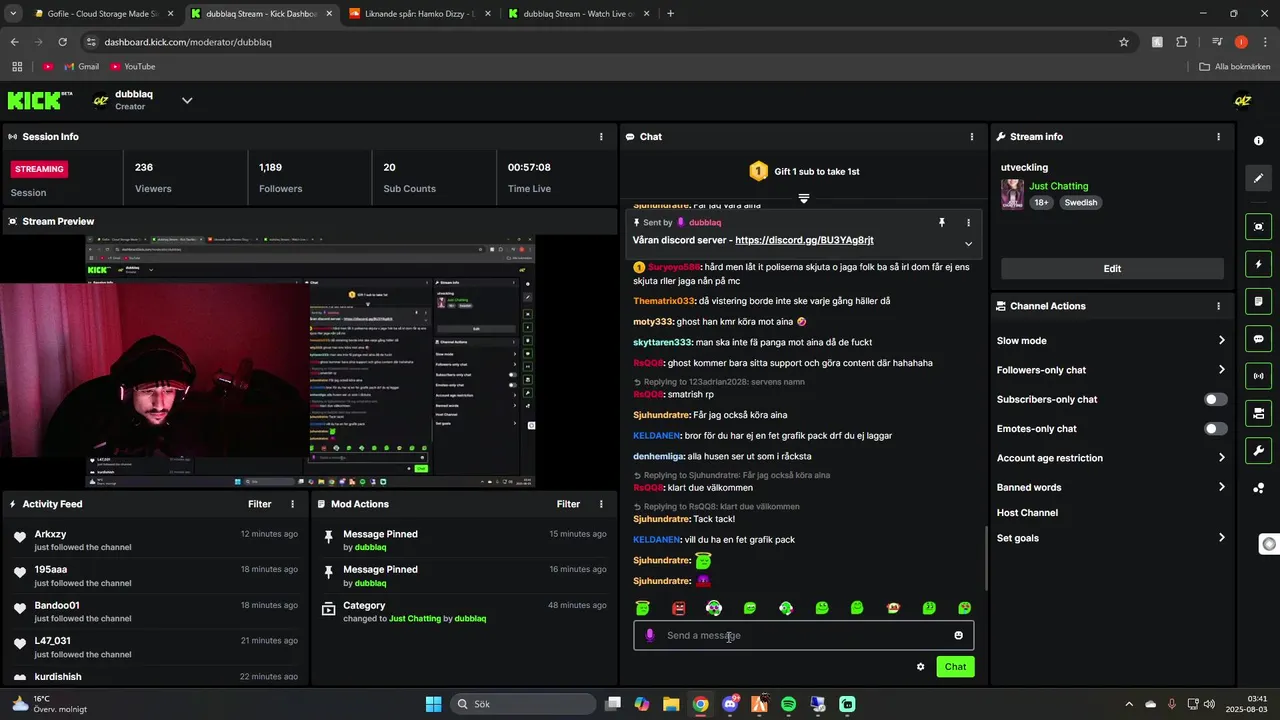Click the Stream Preview video
This screenshot has width=1280, height=720.
(309, 361)
